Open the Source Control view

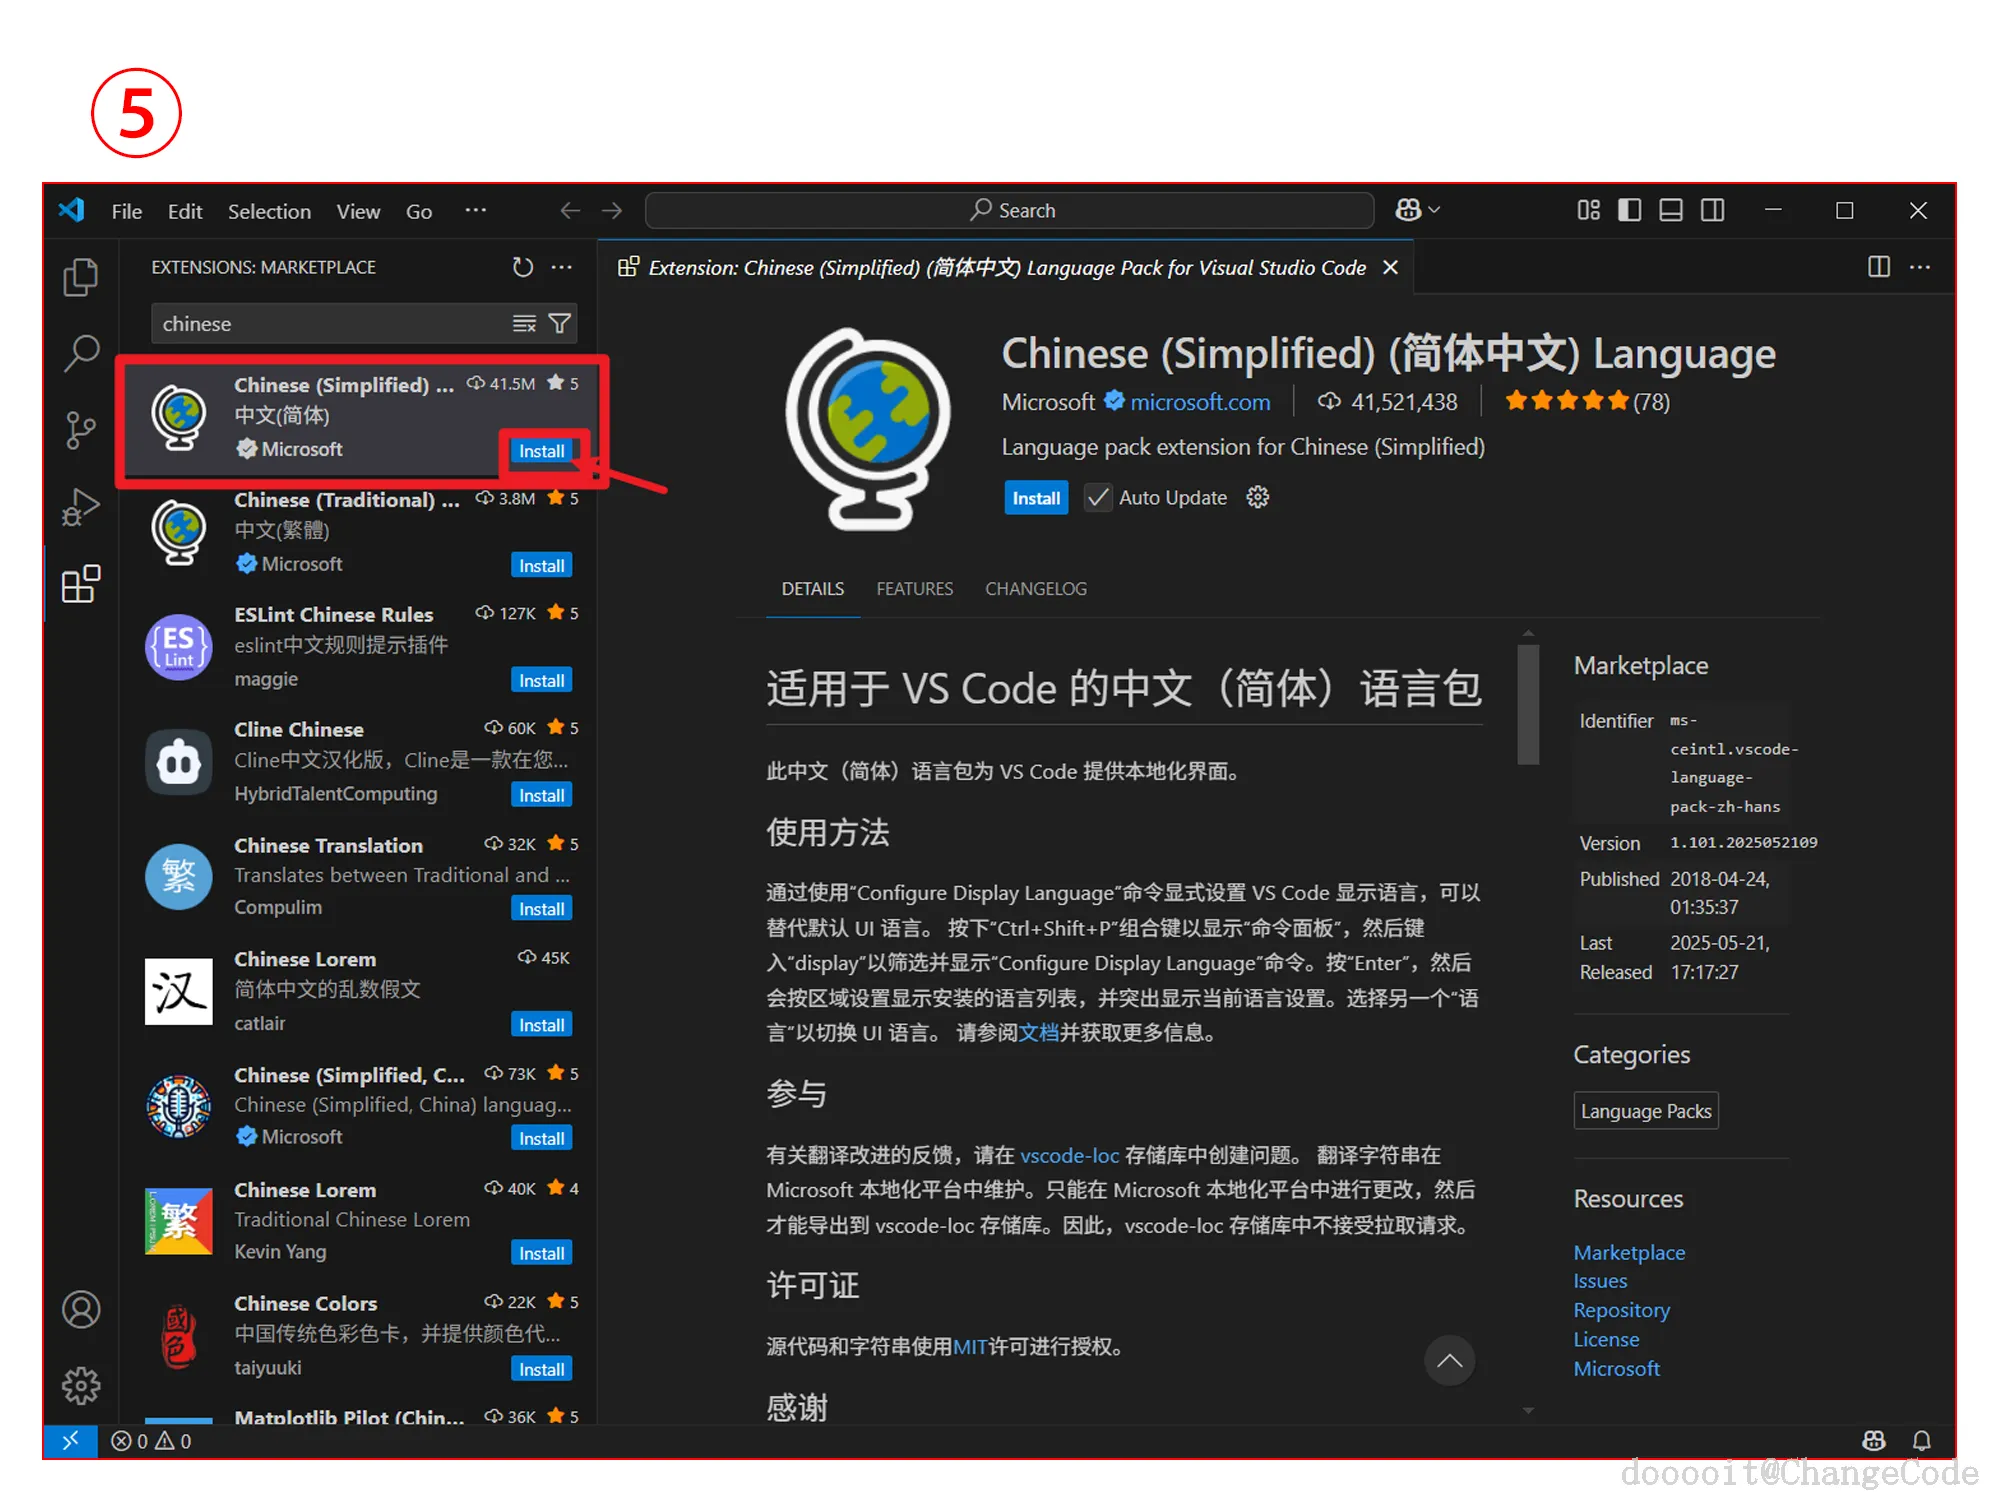point(80,430)
